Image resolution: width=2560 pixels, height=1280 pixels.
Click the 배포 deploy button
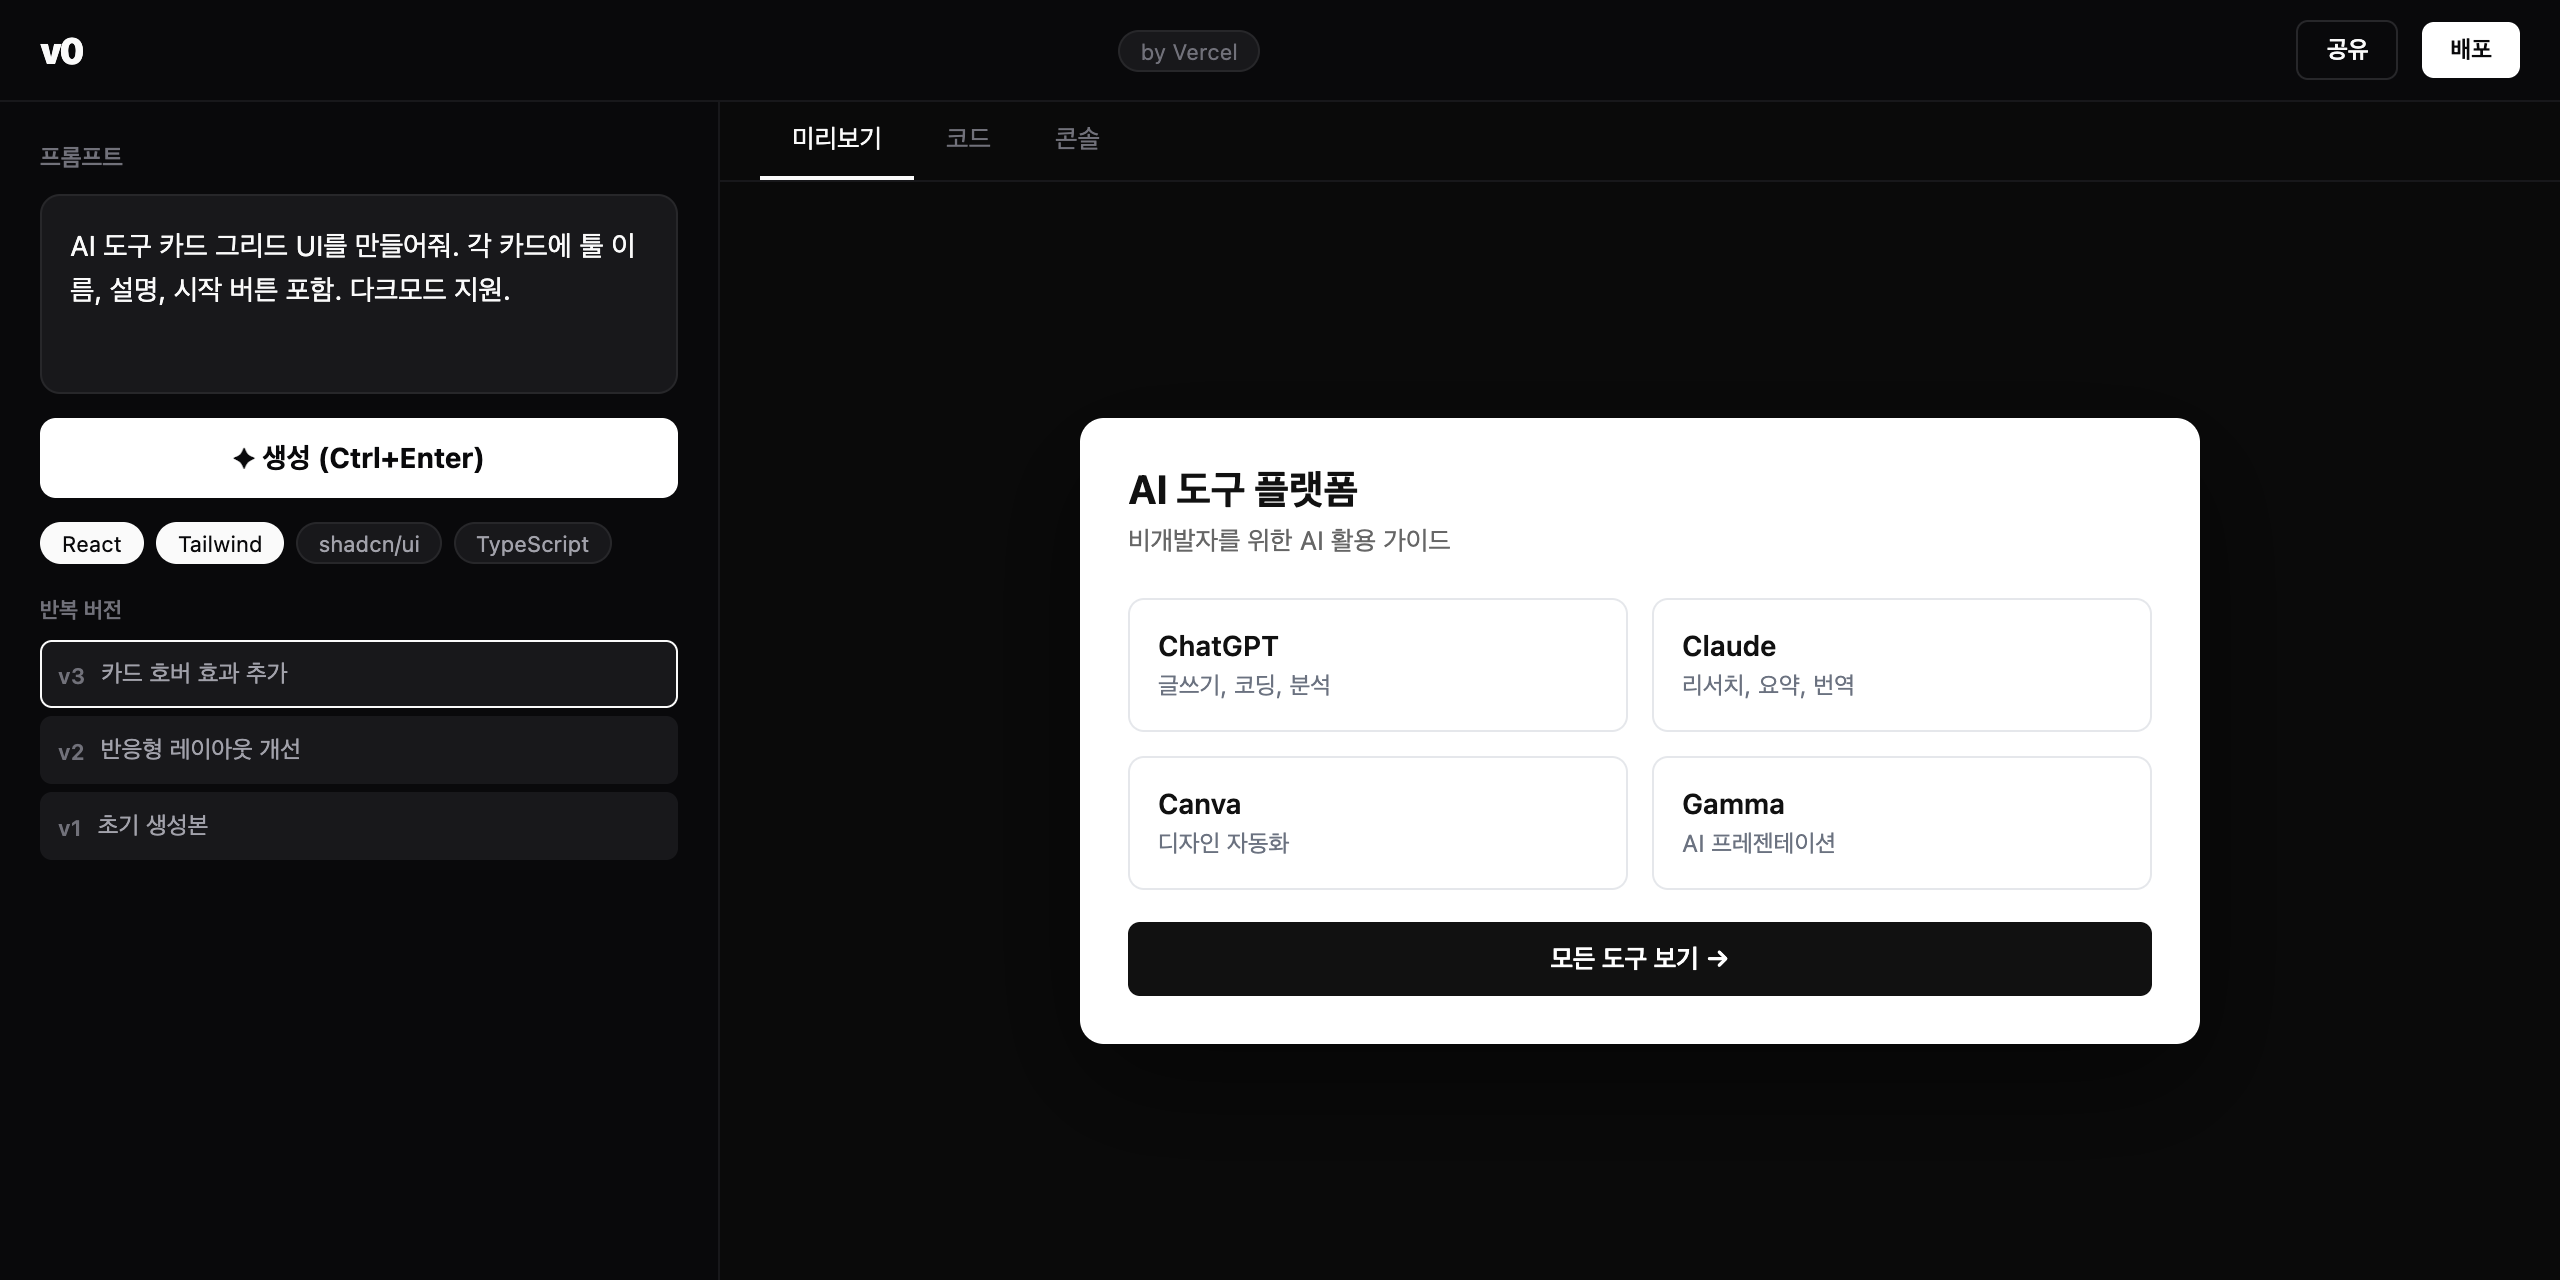point(2470,50)
